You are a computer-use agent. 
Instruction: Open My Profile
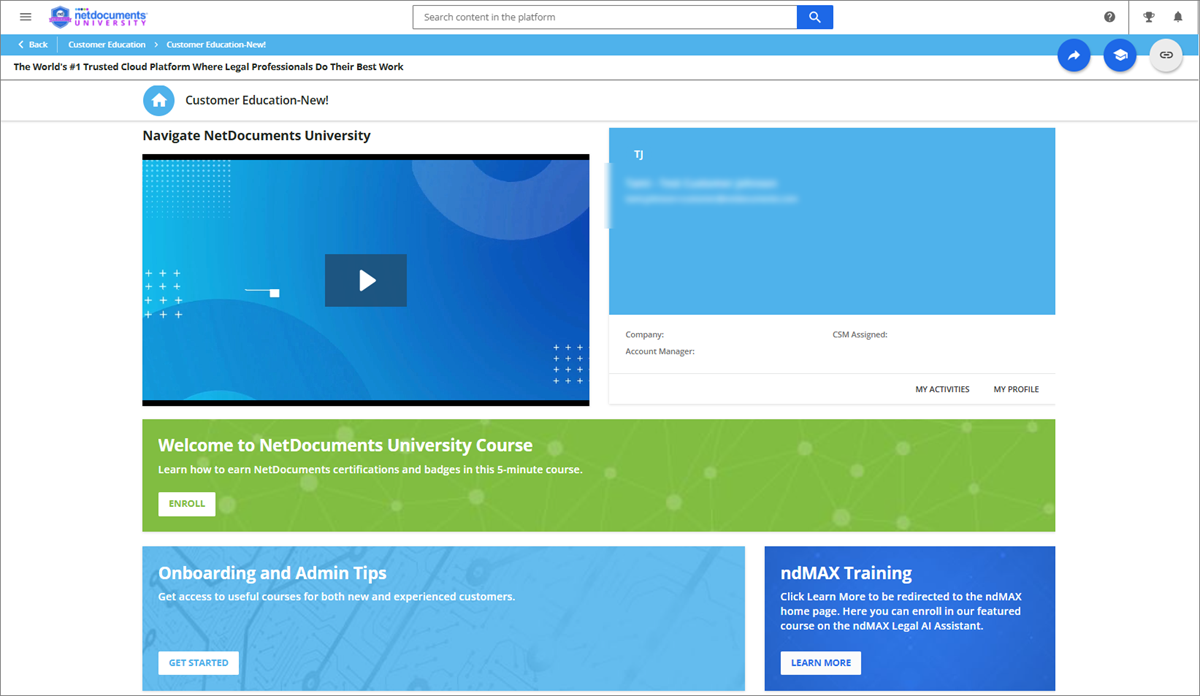[x=1016, y=389]
